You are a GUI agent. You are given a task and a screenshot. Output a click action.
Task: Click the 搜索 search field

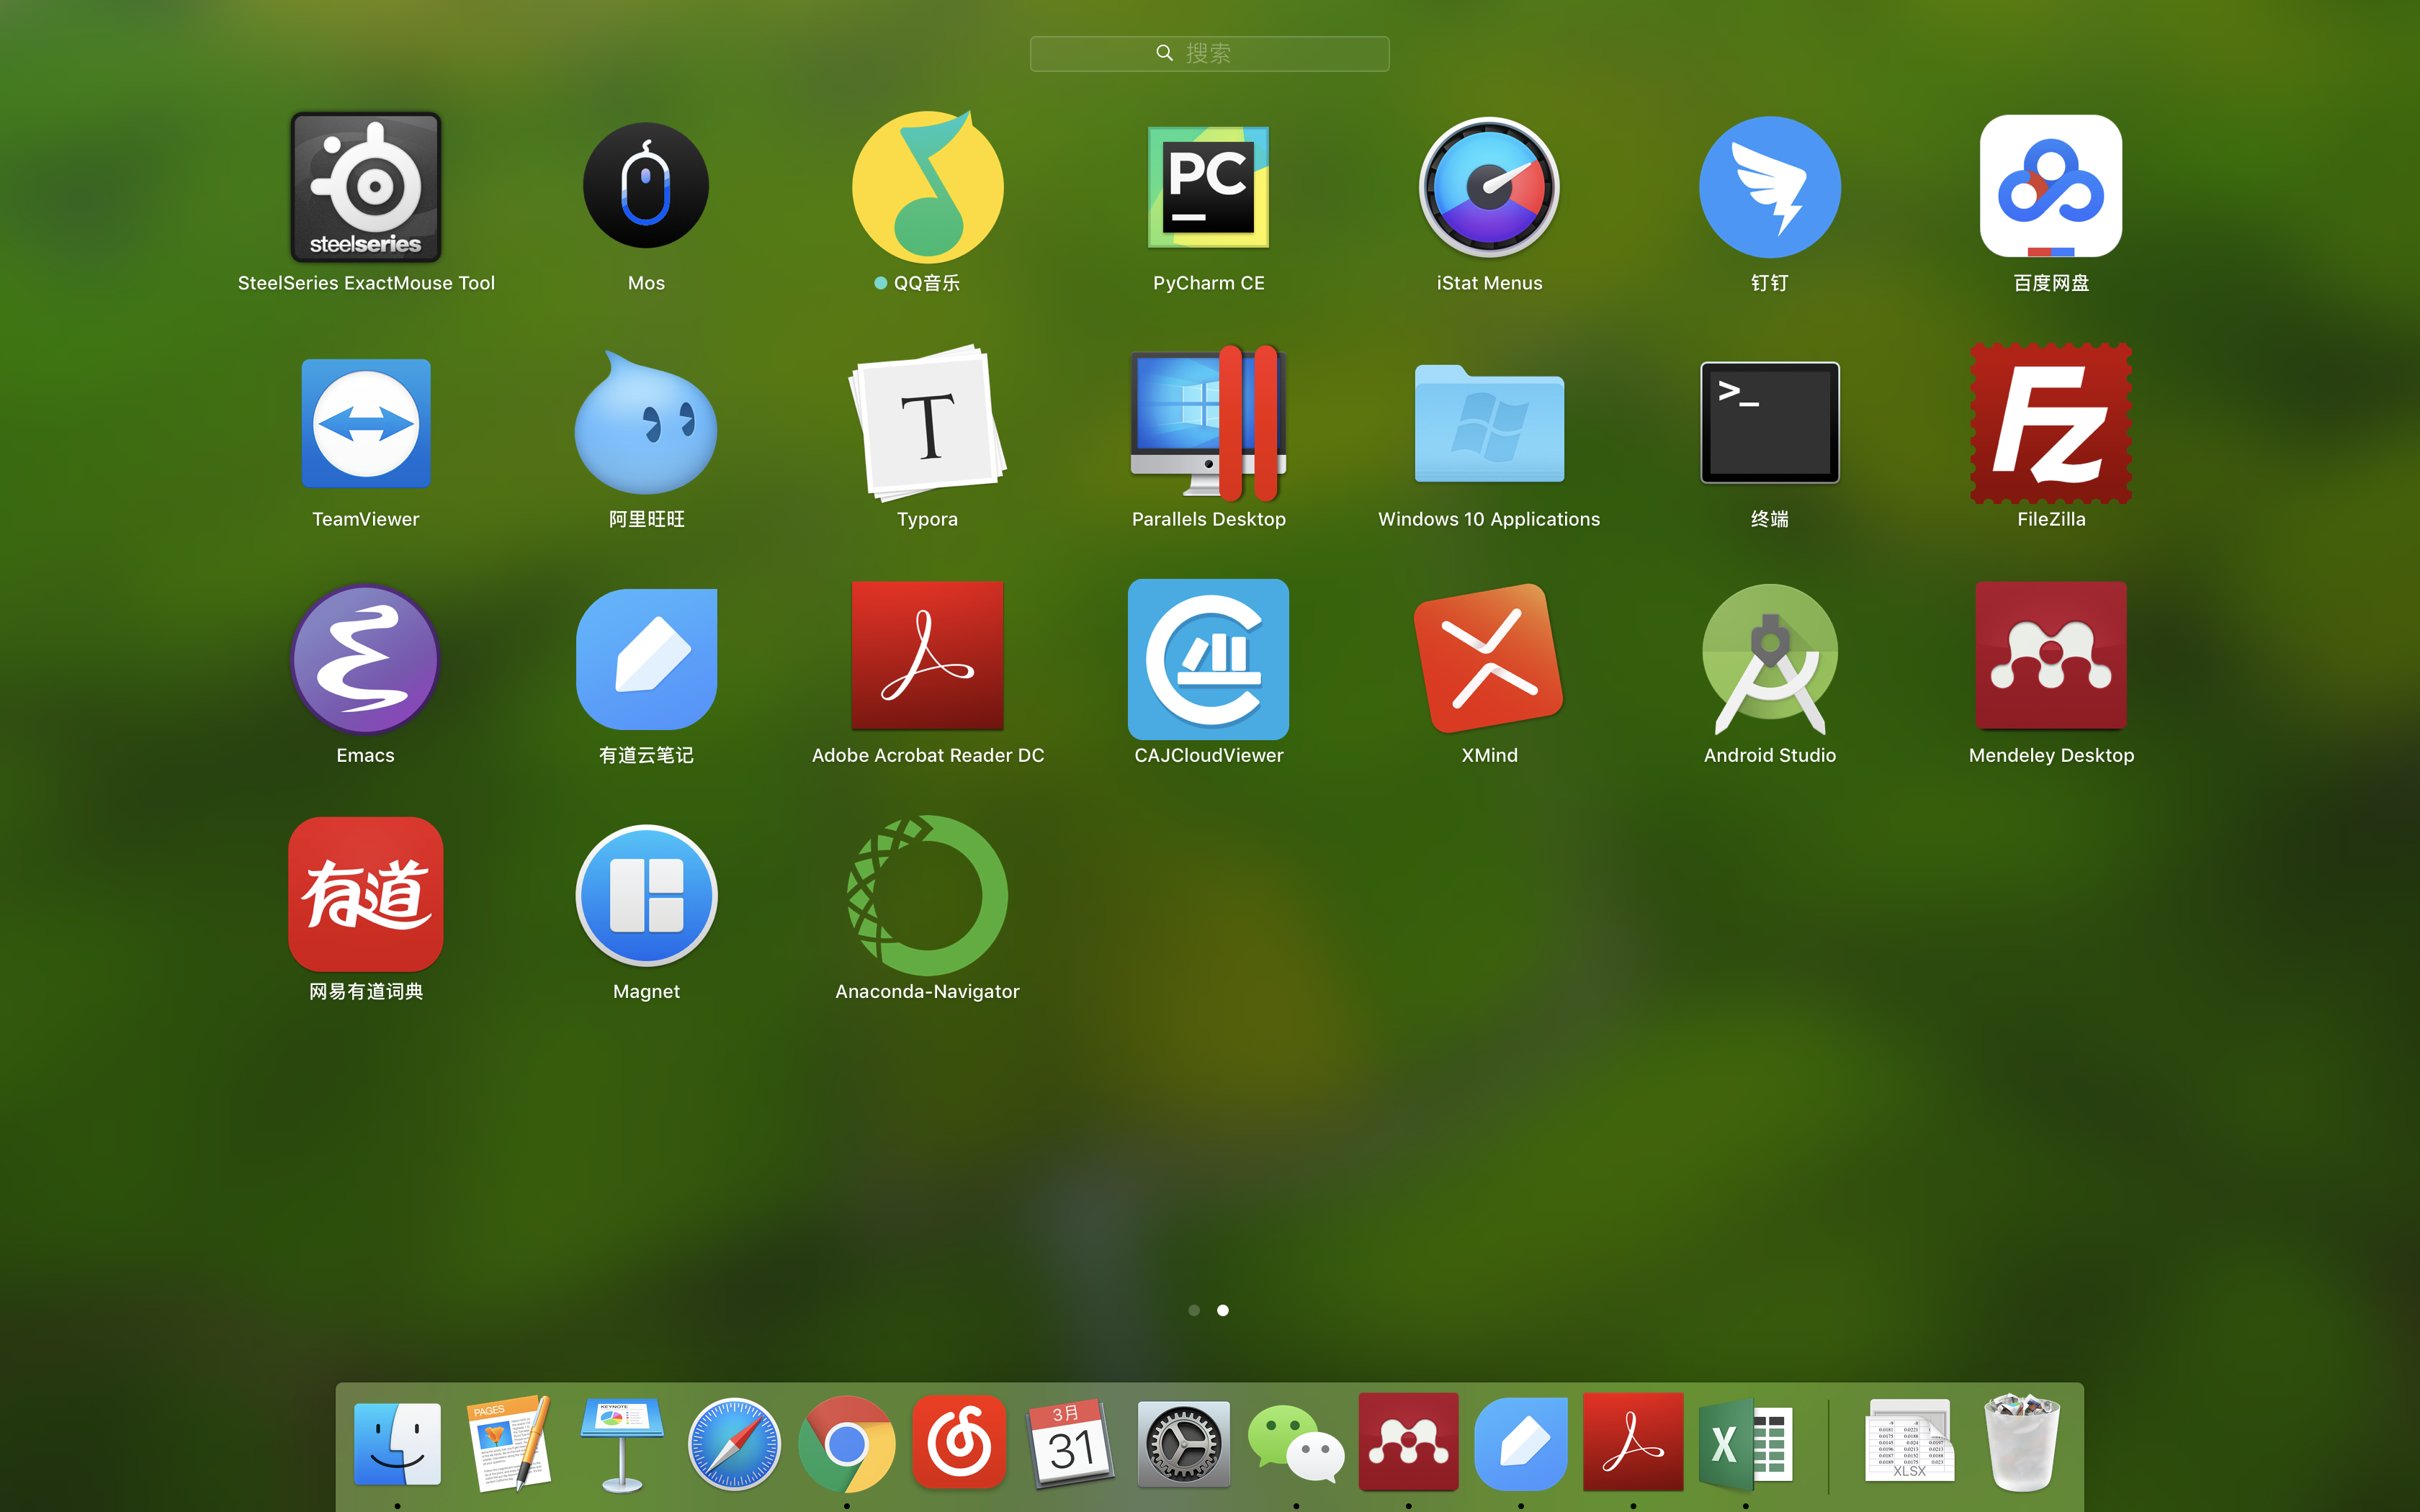[1209, 53]
